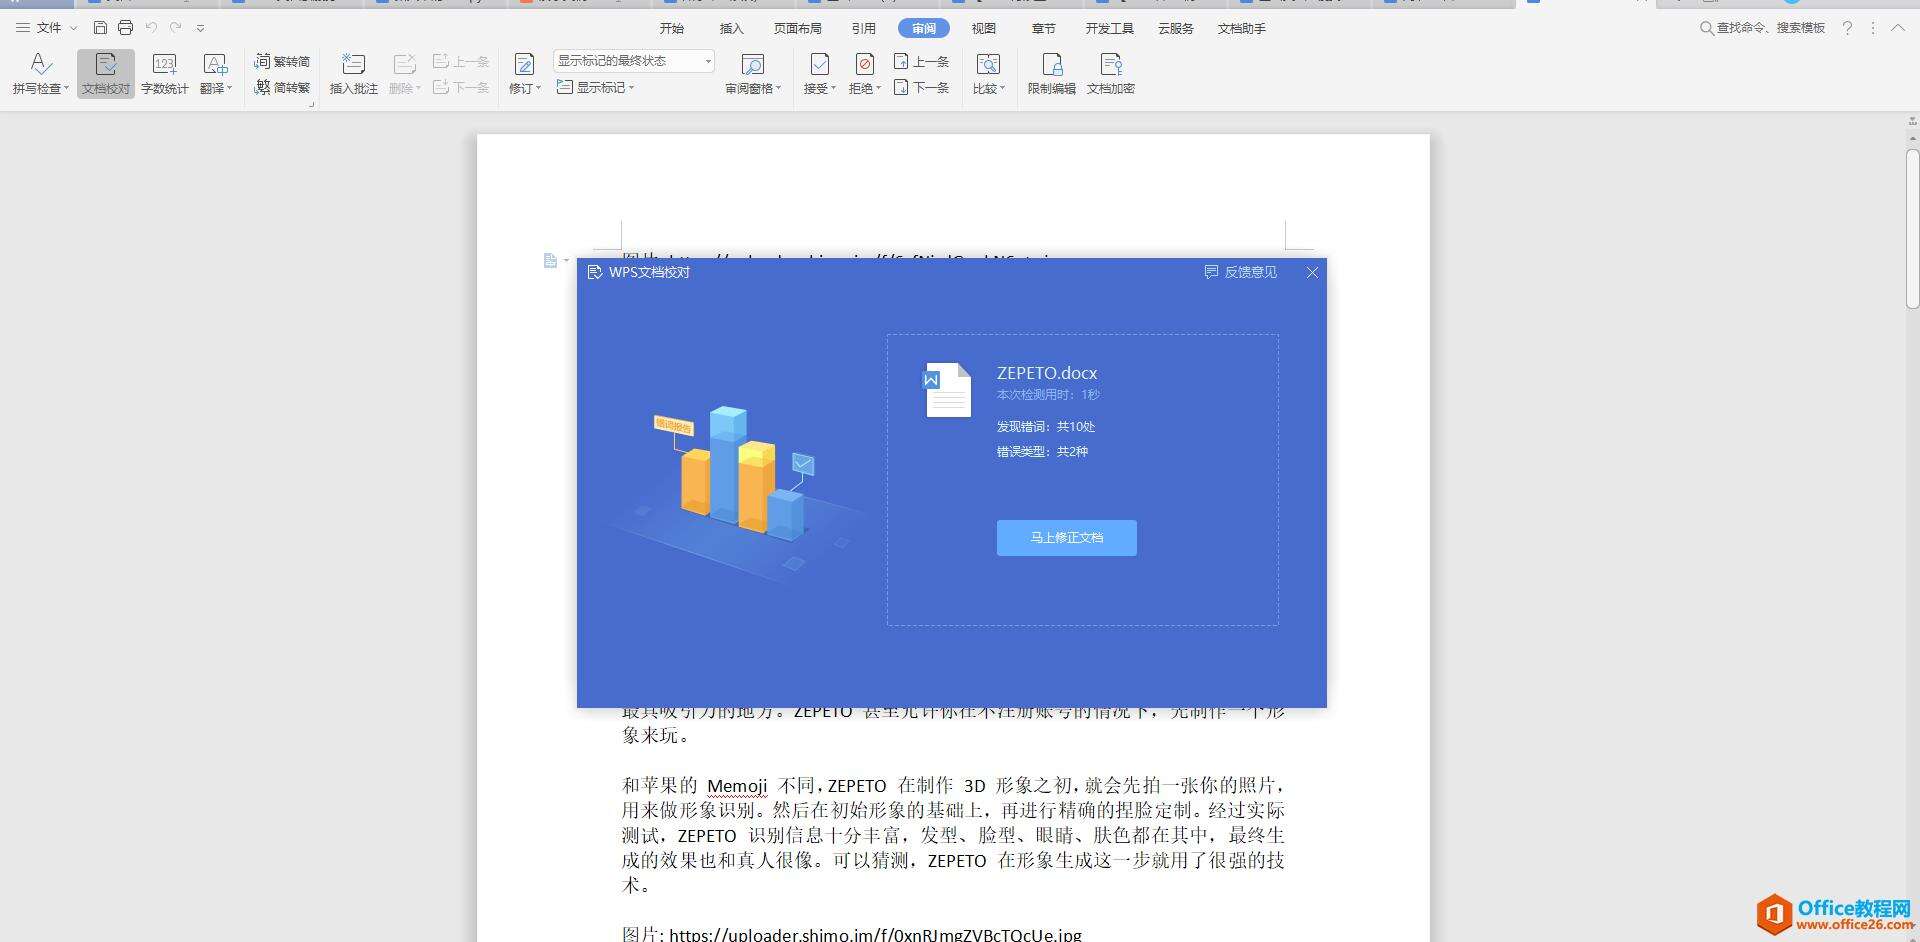Click the 比较 compare documents icon
This screenshot has width=1920, height=942.
click(988, 65)
